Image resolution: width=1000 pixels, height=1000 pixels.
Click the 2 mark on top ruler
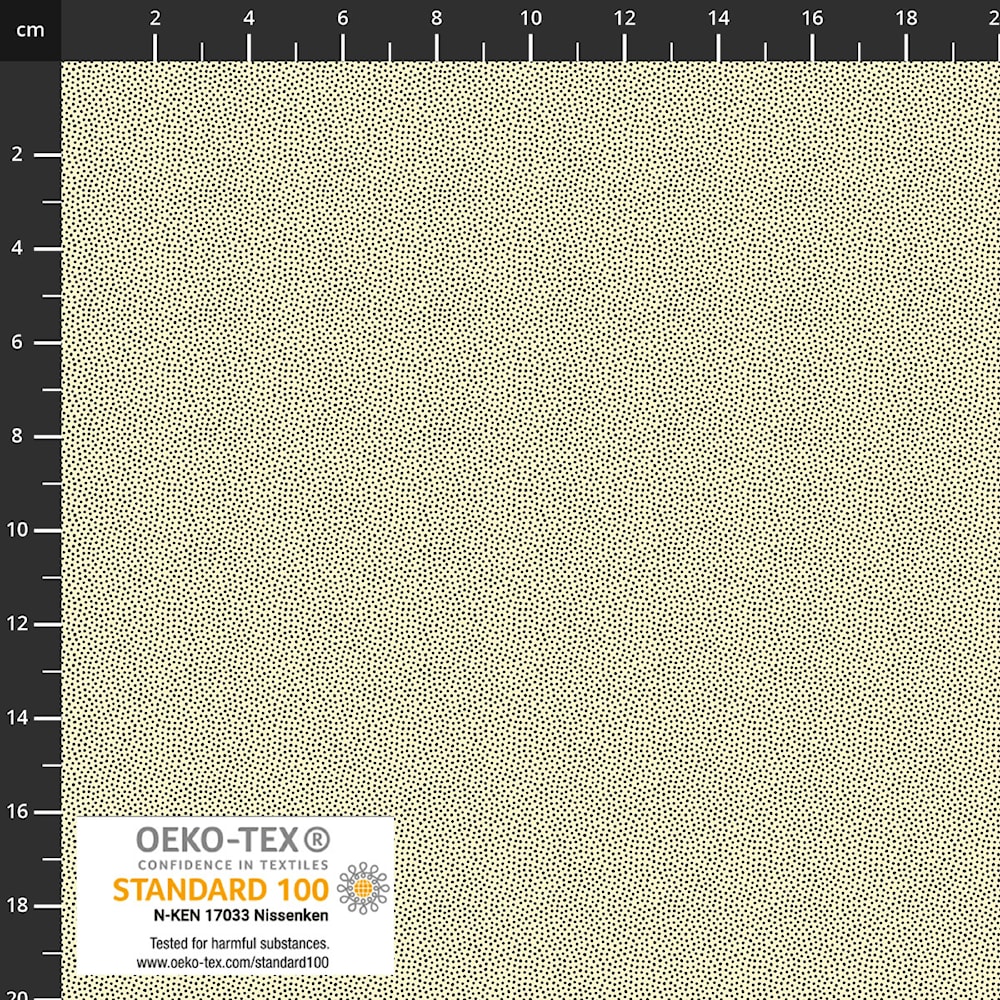[155, 18]
